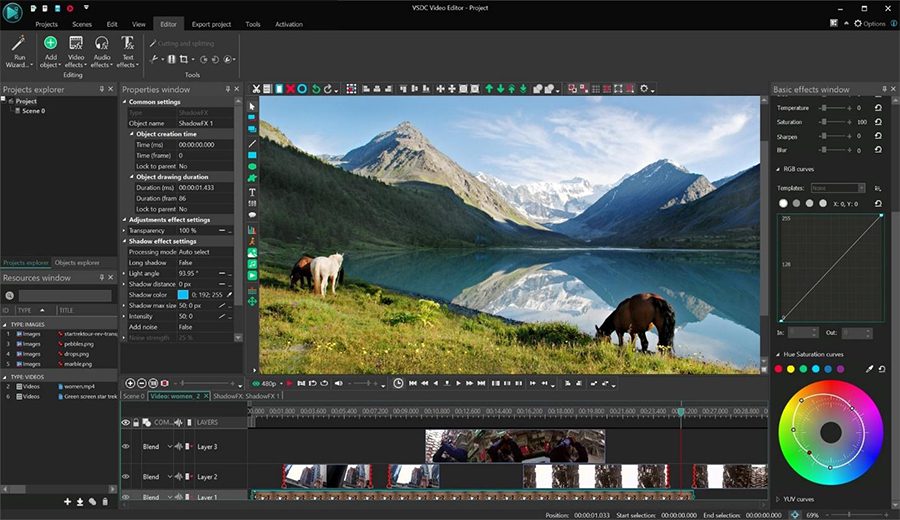Hide Layer 3 with eye icon
900x520 pixels.
126,447
